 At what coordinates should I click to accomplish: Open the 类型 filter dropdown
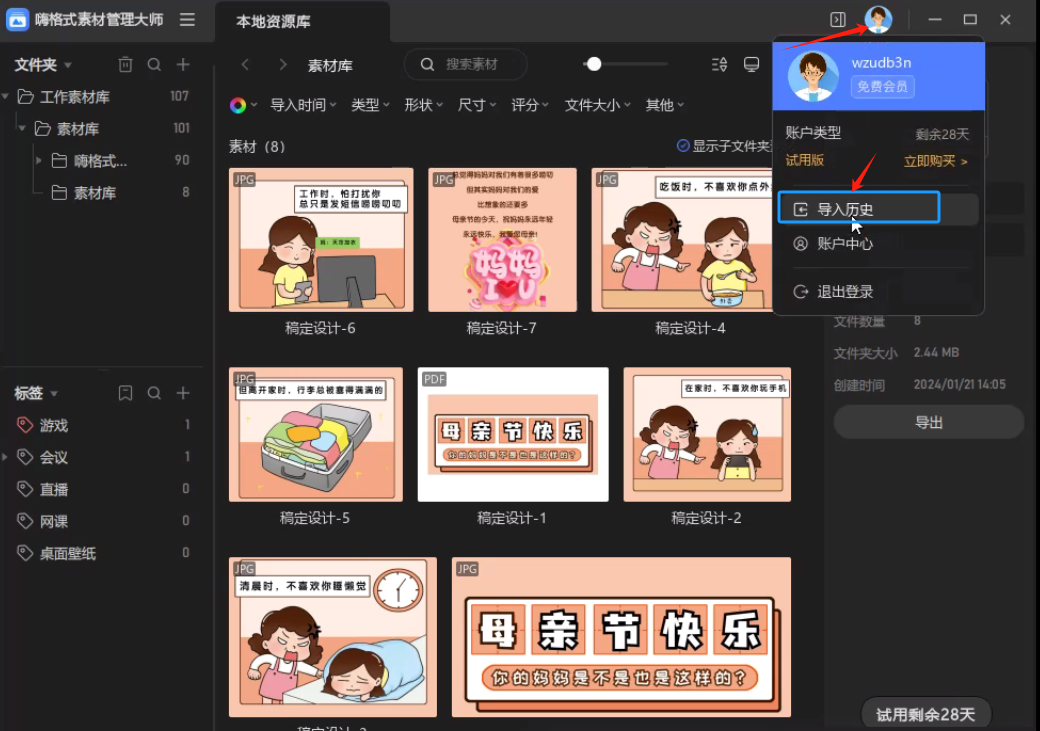click(370, 105)
